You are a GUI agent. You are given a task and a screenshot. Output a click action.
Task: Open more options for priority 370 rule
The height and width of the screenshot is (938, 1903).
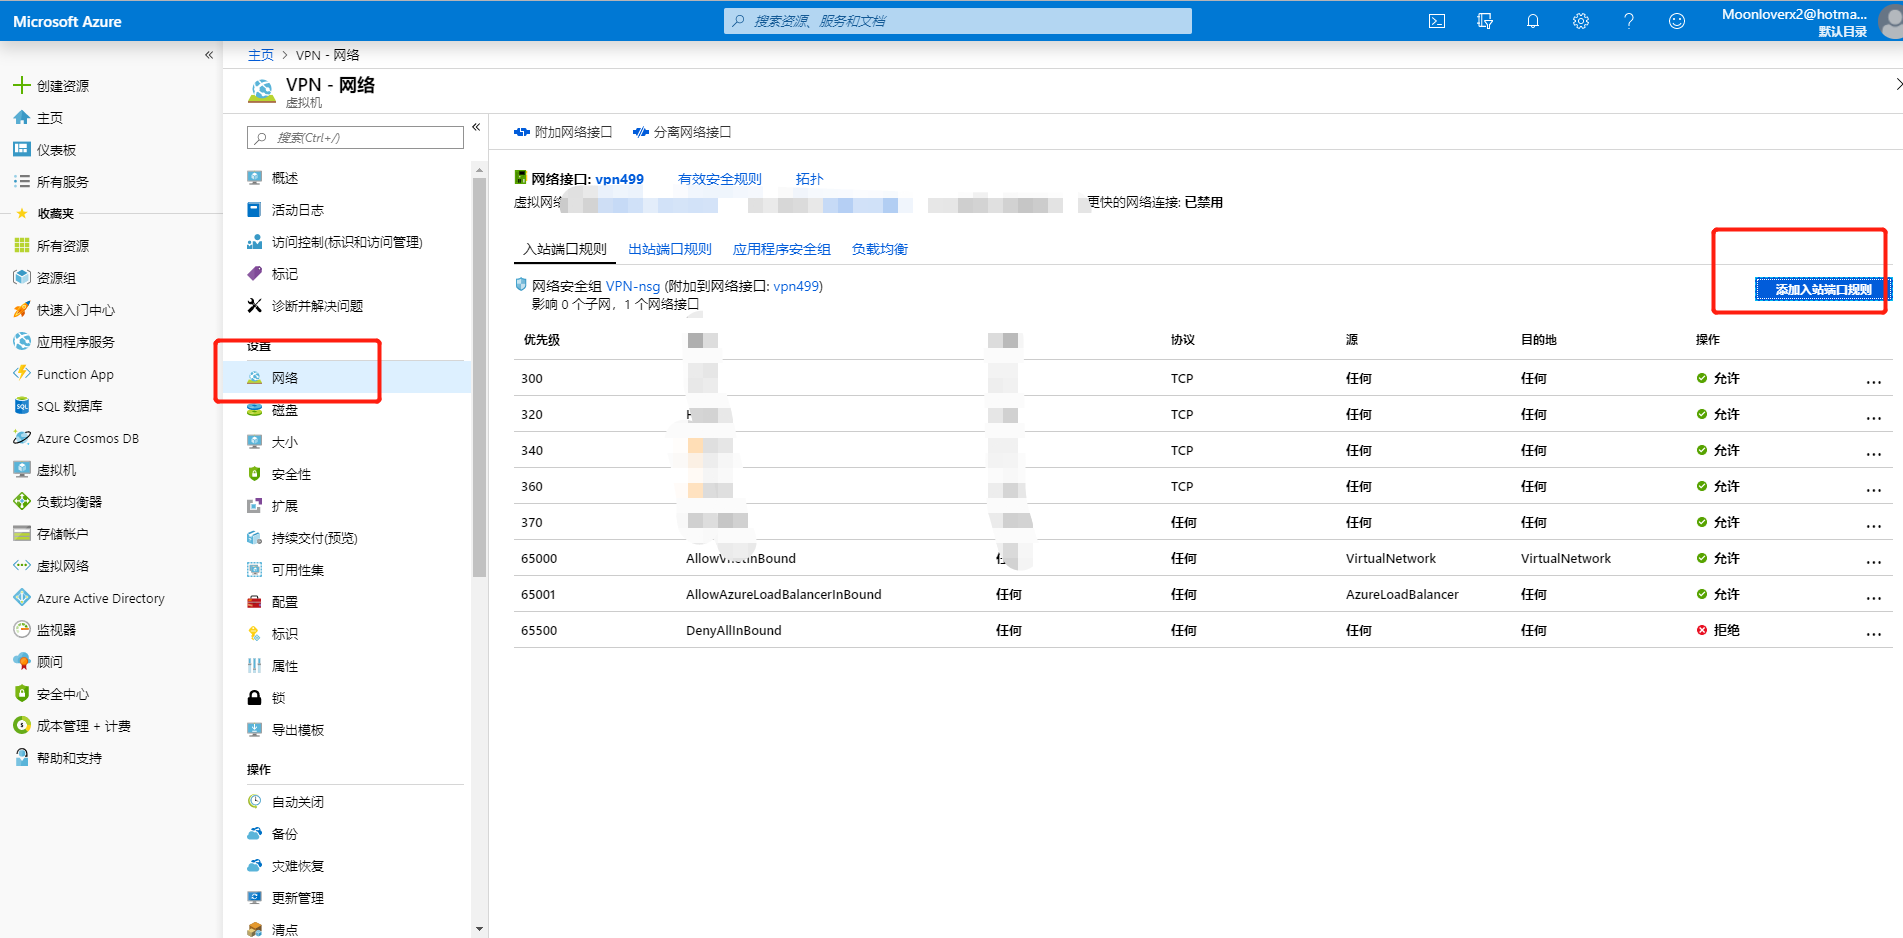[x=1873, y=524]
